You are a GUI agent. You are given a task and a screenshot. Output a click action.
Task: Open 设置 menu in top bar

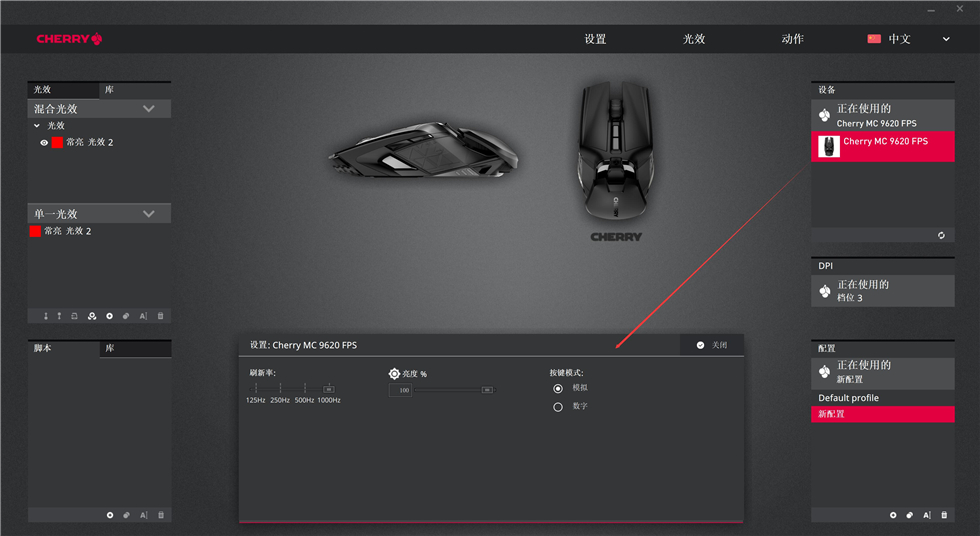(596, 39)
